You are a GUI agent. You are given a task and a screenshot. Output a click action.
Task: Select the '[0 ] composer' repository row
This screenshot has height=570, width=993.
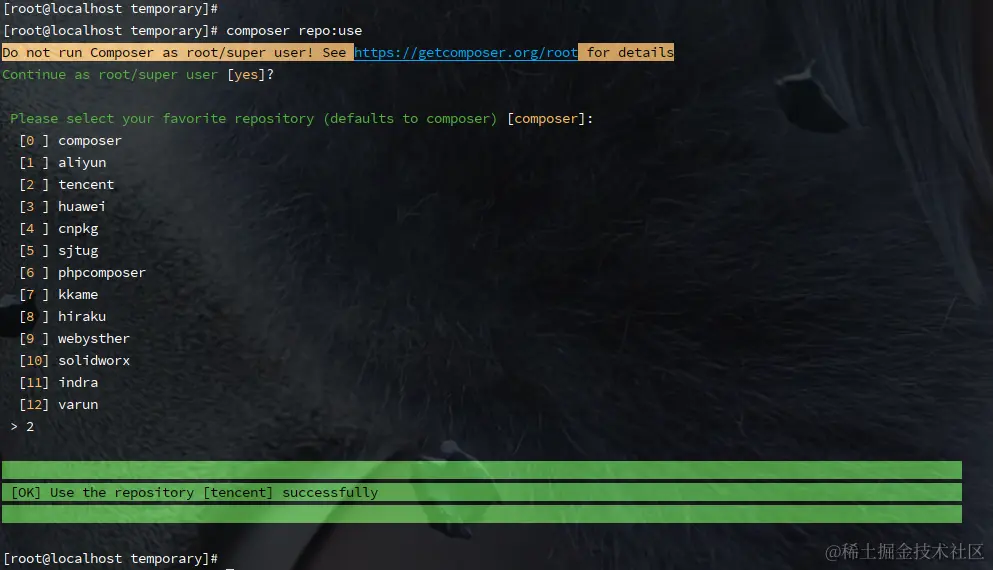(x=70, y=141)
